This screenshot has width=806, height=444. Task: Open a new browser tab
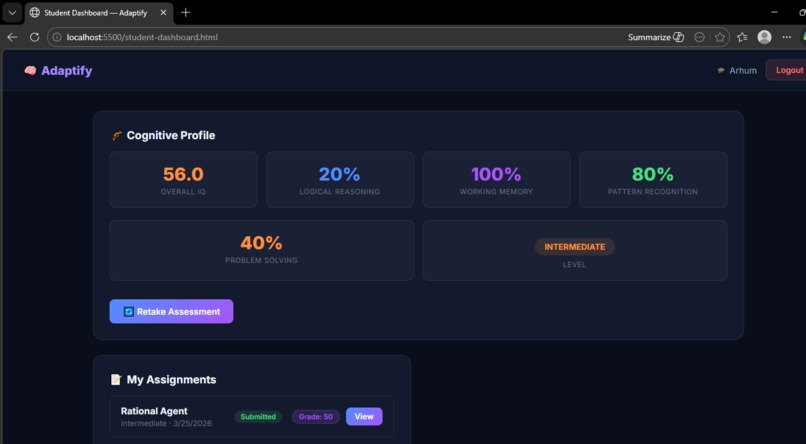coord(186,12)
